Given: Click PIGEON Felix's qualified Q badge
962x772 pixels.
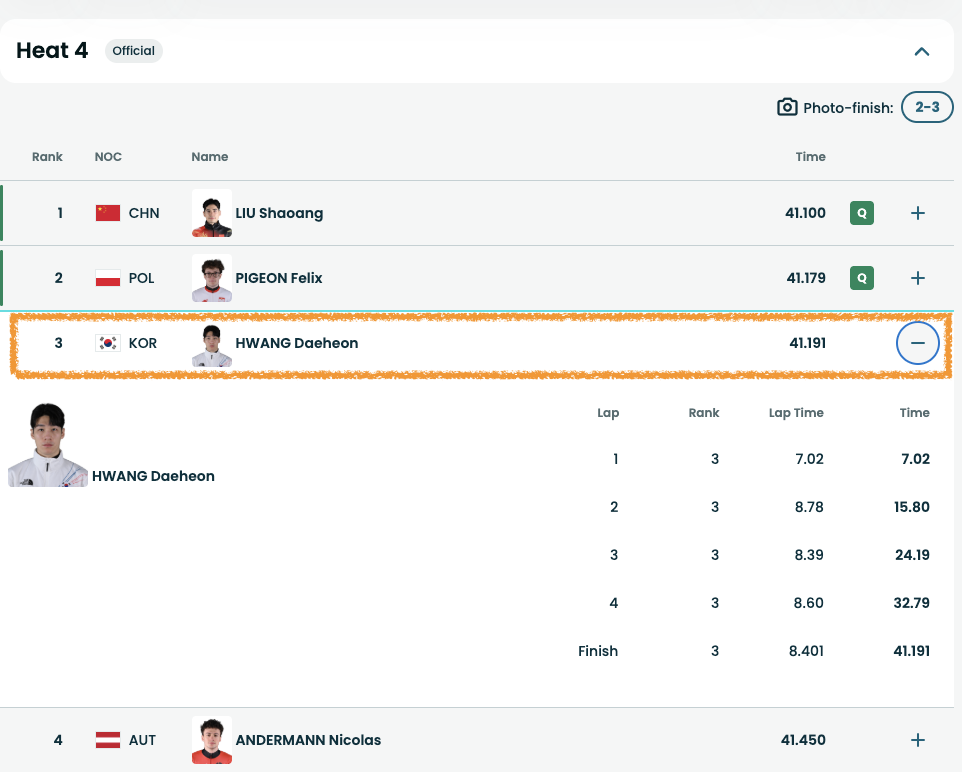Looking at the screenshot, I should click(861, 278).
